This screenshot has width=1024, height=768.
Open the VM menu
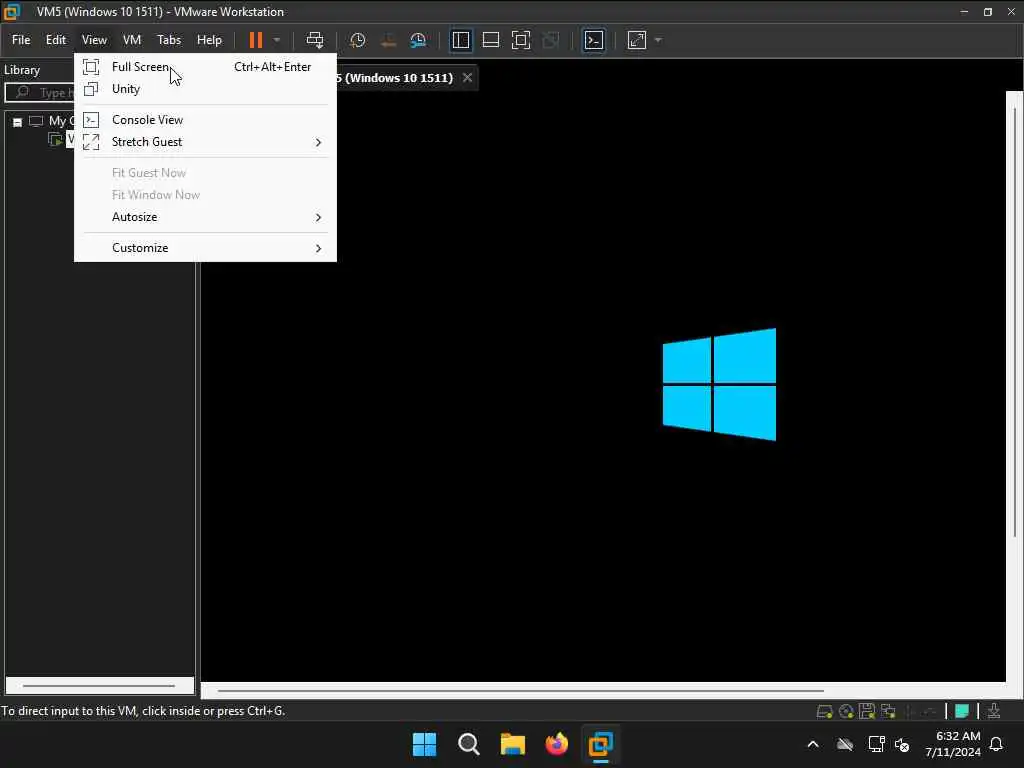coord(132,40)
